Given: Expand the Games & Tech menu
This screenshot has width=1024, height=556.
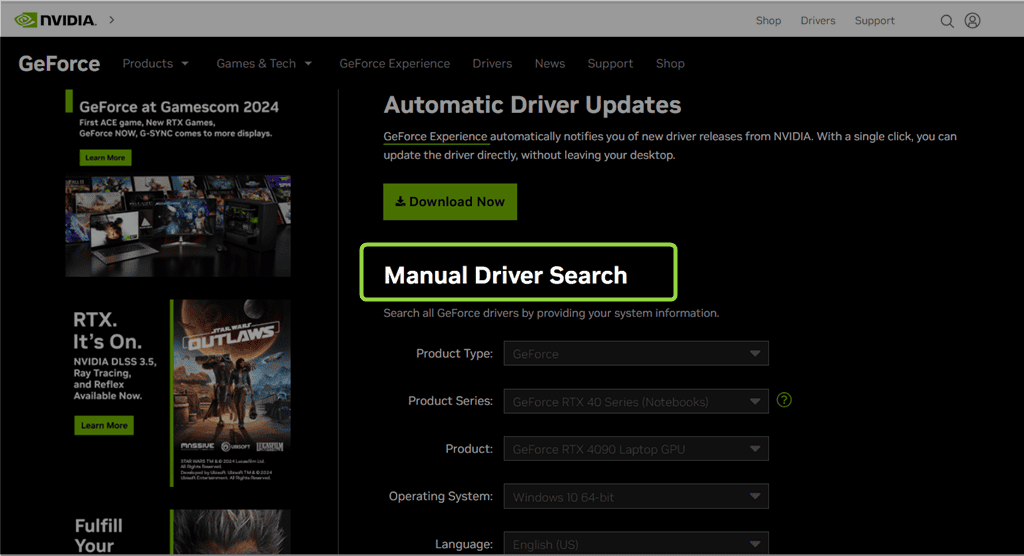Looking at the screenshot, I should [x=264, y=64].
